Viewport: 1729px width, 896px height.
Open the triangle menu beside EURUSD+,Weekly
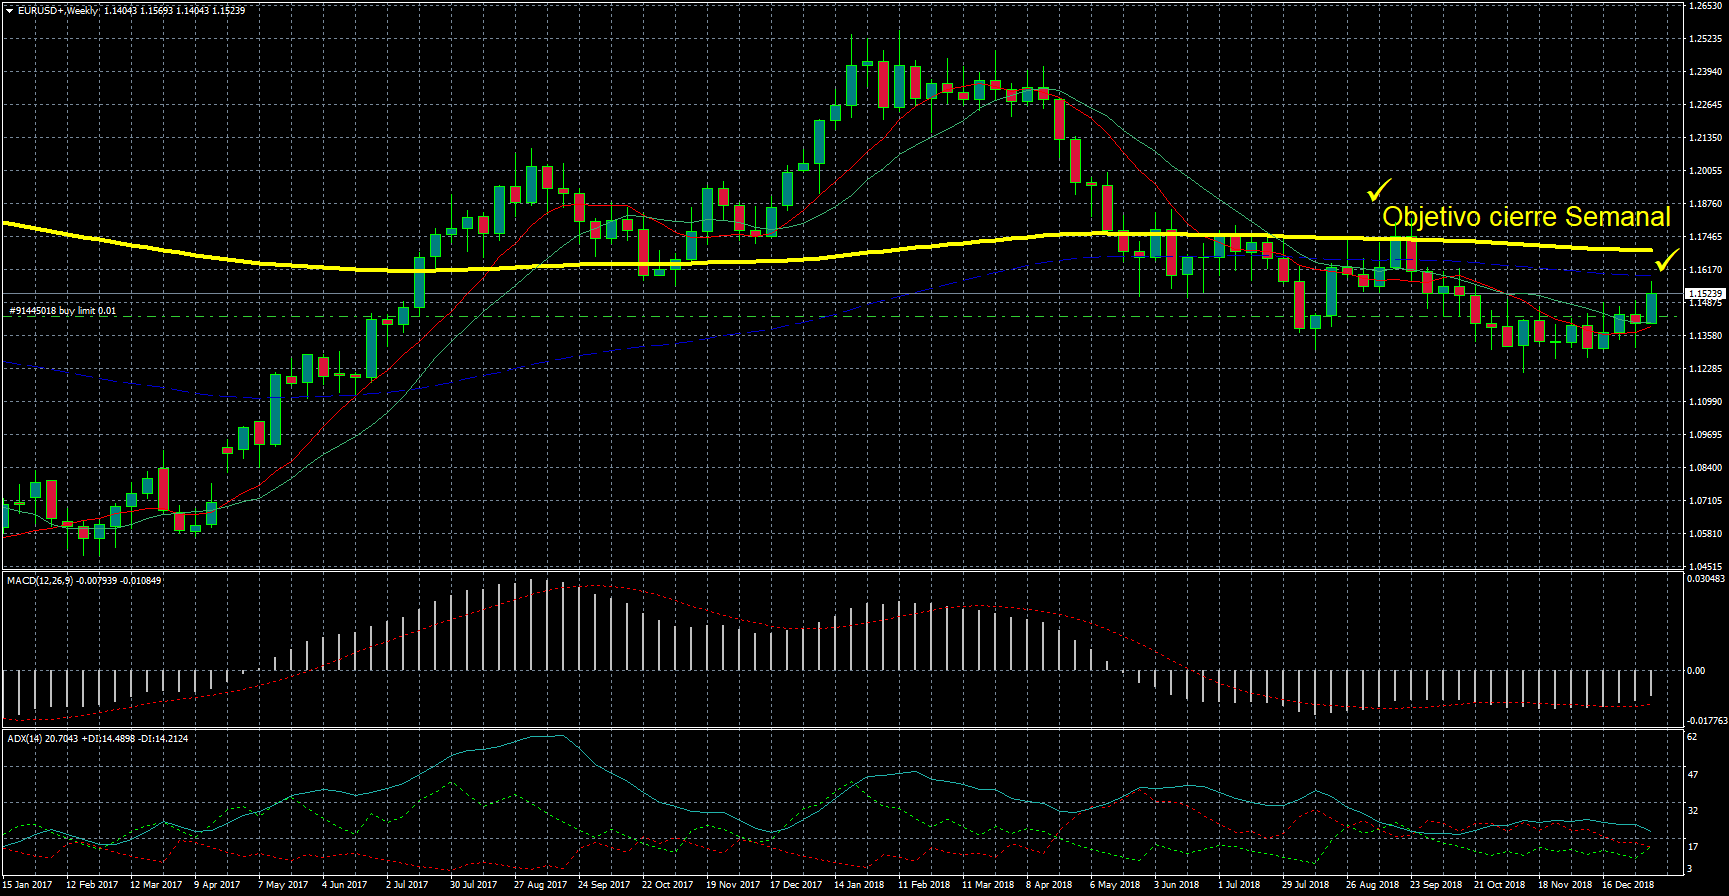tap(9, 10)
